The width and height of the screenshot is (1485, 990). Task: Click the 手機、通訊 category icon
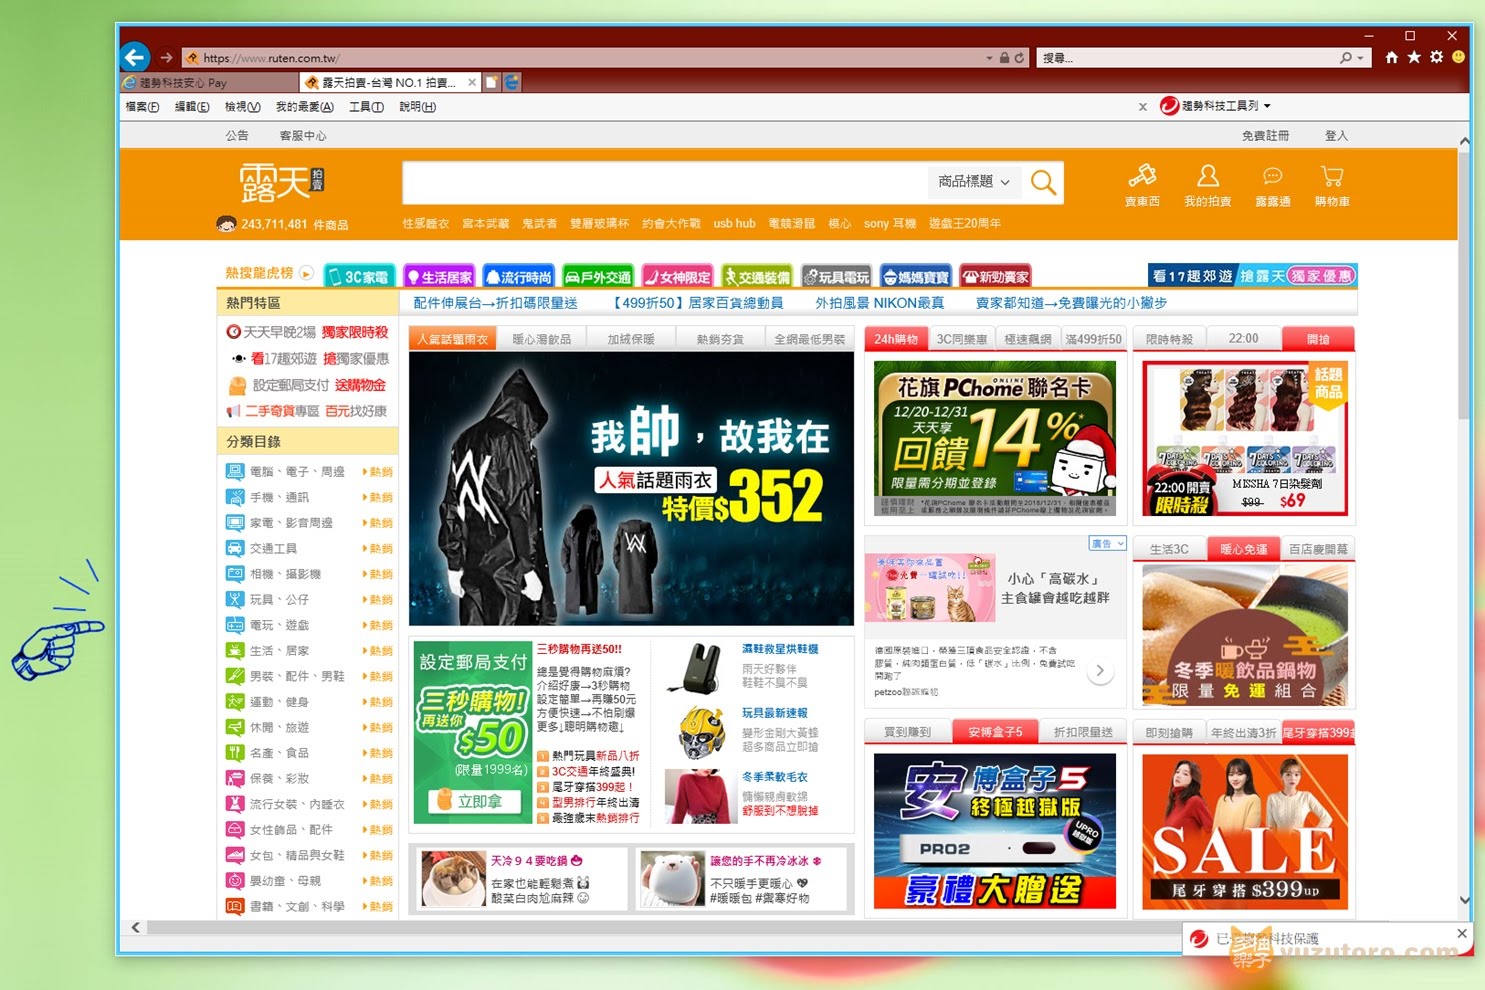coord(235,497)
